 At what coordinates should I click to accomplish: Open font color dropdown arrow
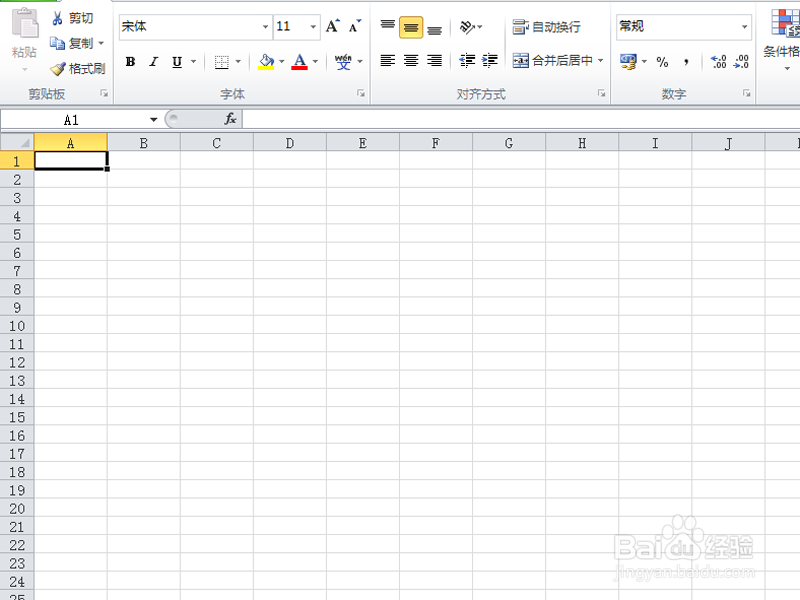pos(315,62)
